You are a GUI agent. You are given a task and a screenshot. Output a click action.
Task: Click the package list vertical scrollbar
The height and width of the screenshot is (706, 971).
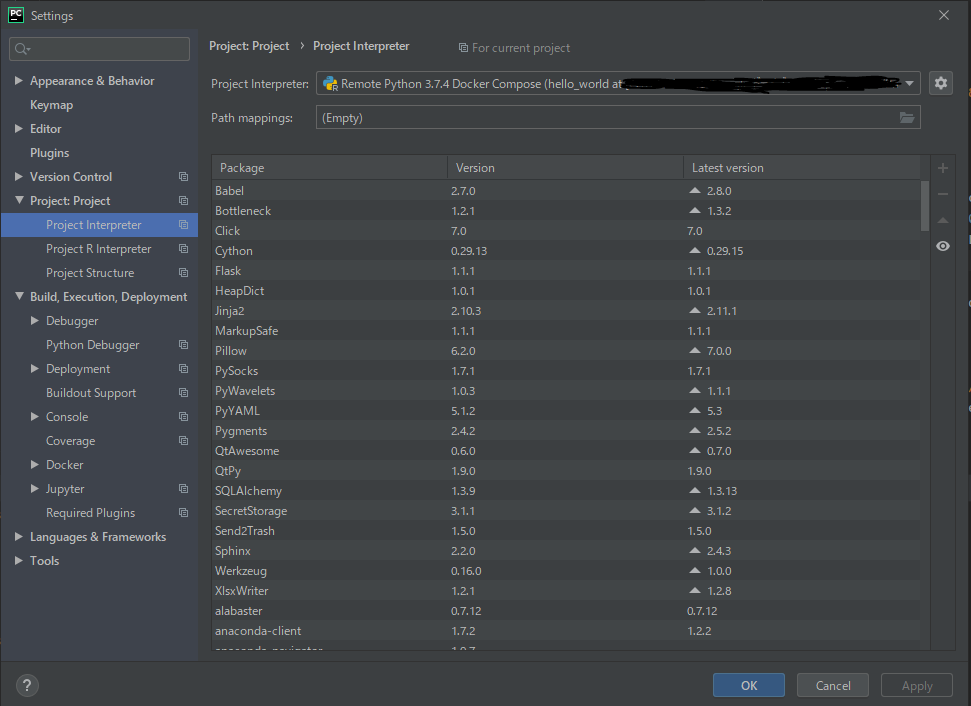click(925, 206)
